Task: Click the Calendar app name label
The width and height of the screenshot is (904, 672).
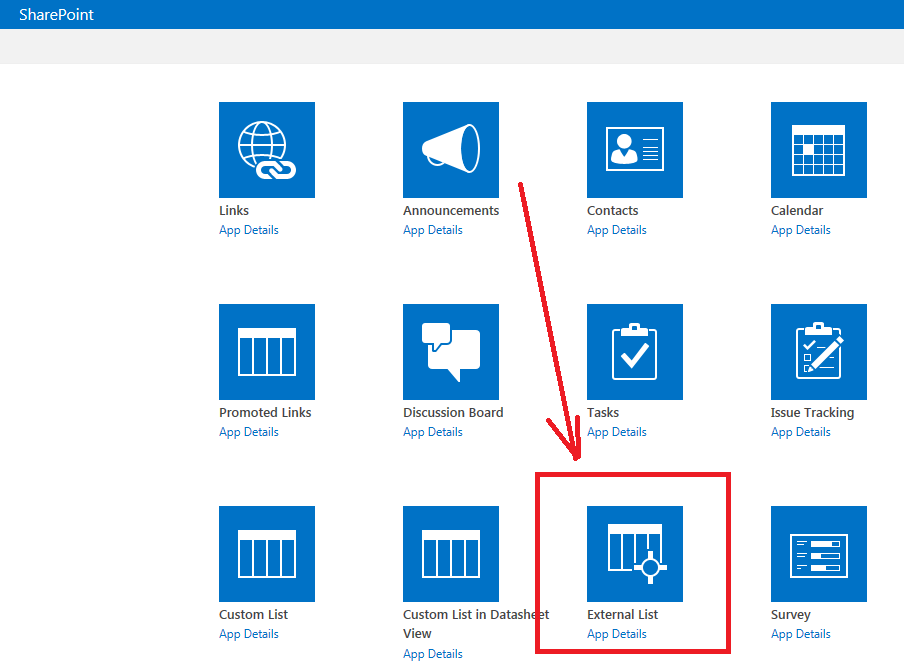Action: coord(797,210)
